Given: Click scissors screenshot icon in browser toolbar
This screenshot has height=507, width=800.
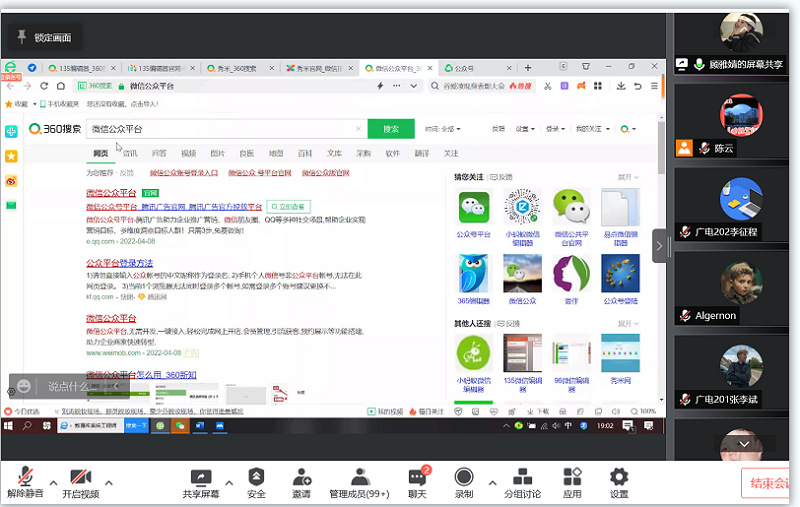Looking at the screenshot, I should [548, 86].
